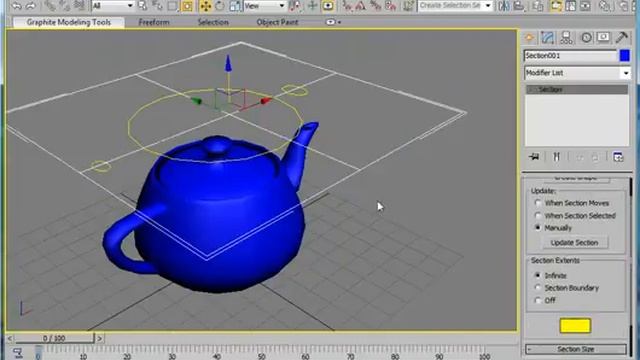
Task: Toggle the Show End Result icon
Action: (556, 157)
